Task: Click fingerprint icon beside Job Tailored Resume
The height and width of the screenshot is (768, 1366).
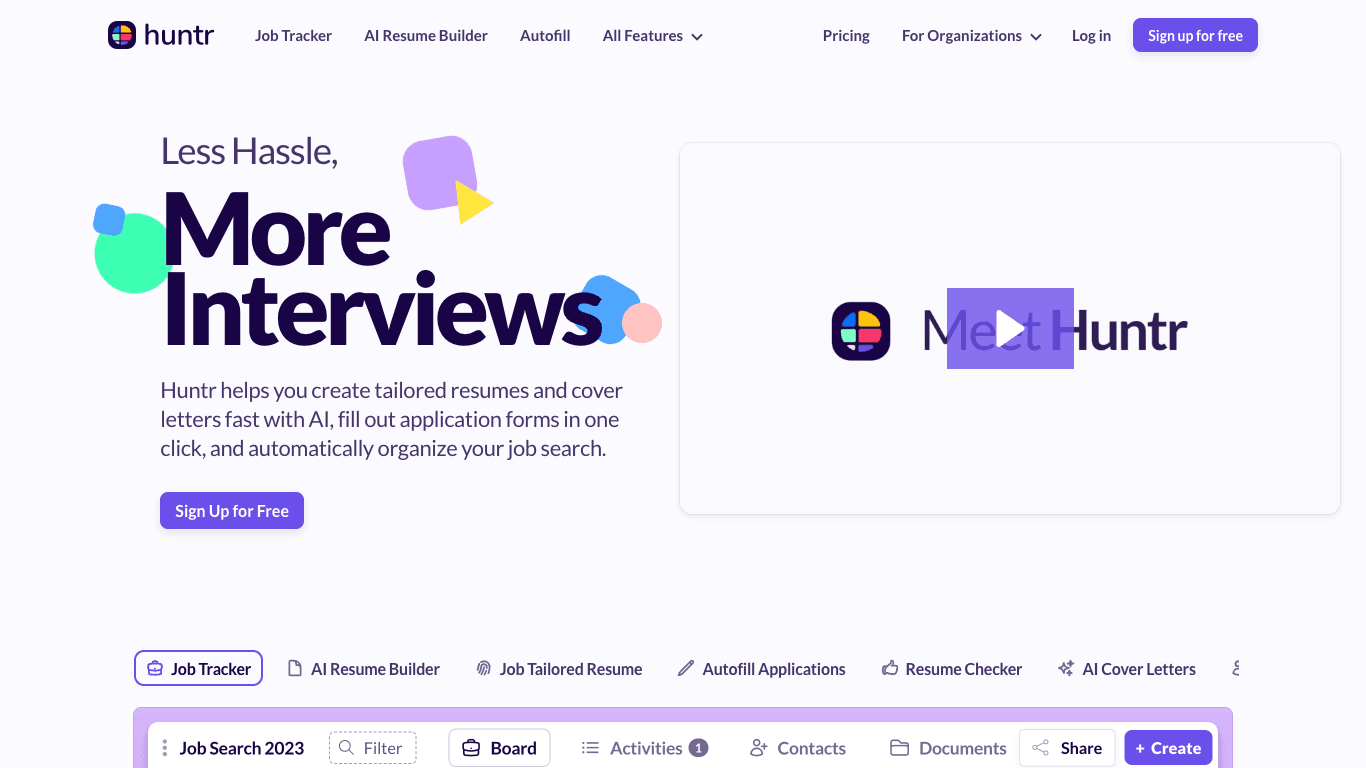Action: (x=484, y=669)
